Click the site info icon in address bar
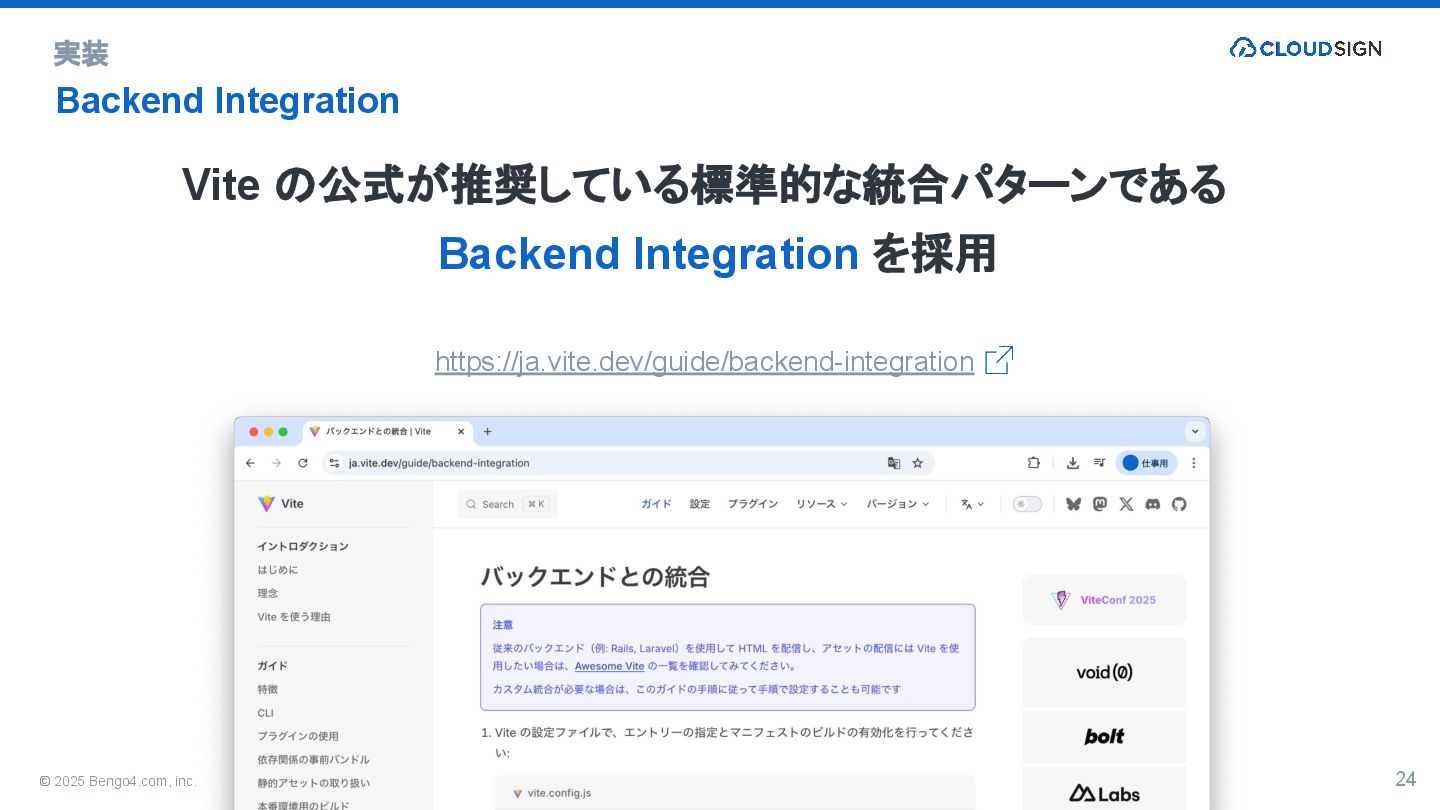The width and height of the screenshot is (1440, 810). (x=335, y=463)
